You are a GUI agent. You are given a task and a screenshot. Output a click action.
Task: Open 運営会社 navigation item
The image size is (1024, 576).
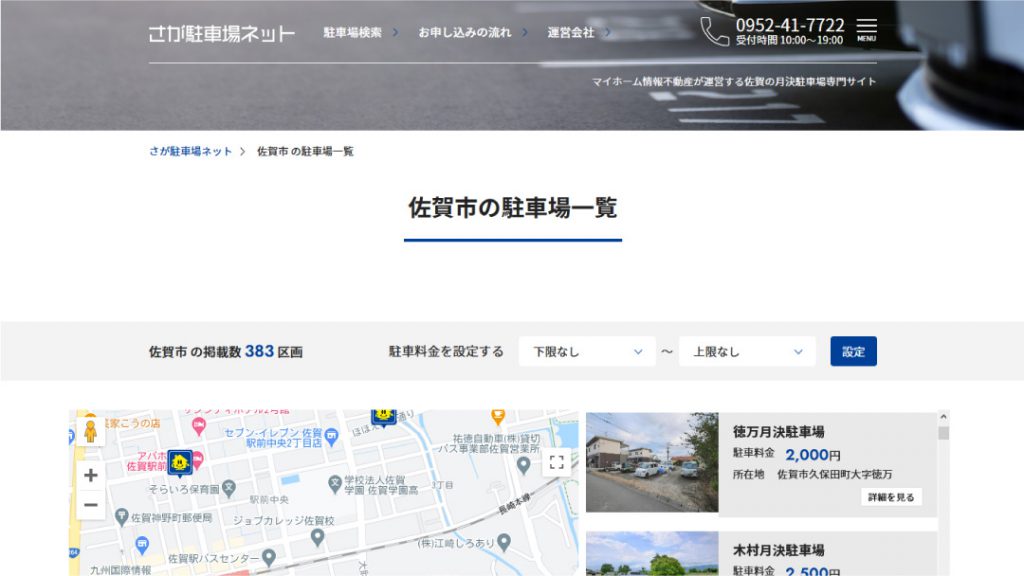[x=571, y=33]
